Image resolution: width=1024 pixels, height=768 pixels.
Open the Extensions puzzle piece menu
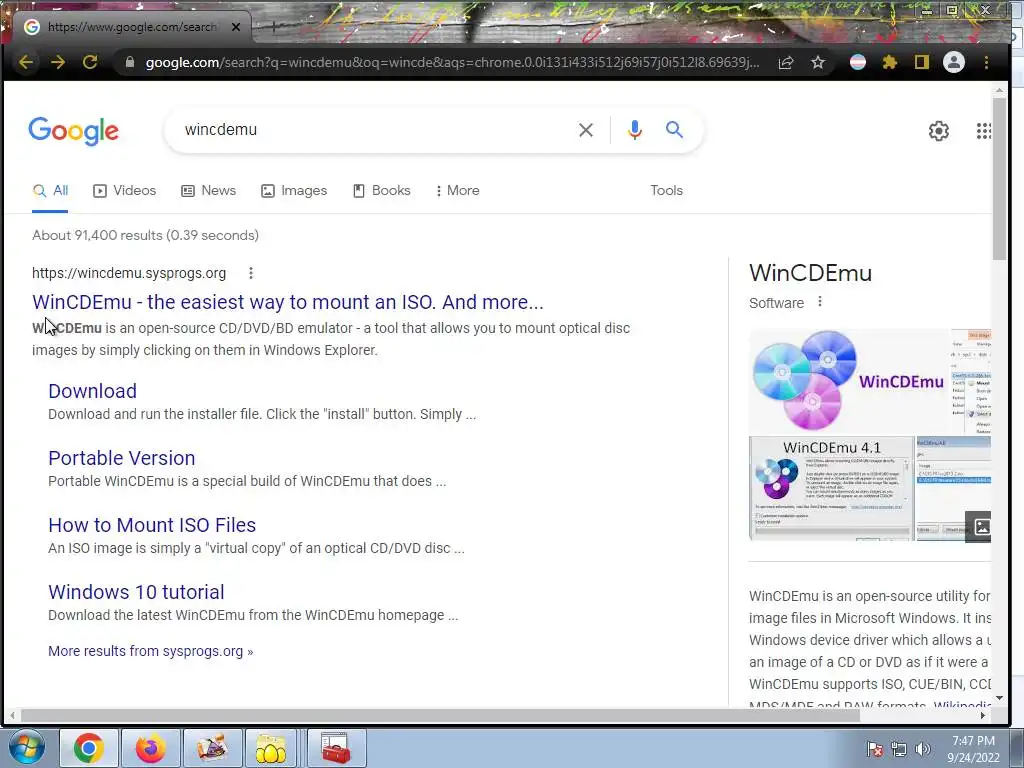pyautogui.click(x=889, y=62)
